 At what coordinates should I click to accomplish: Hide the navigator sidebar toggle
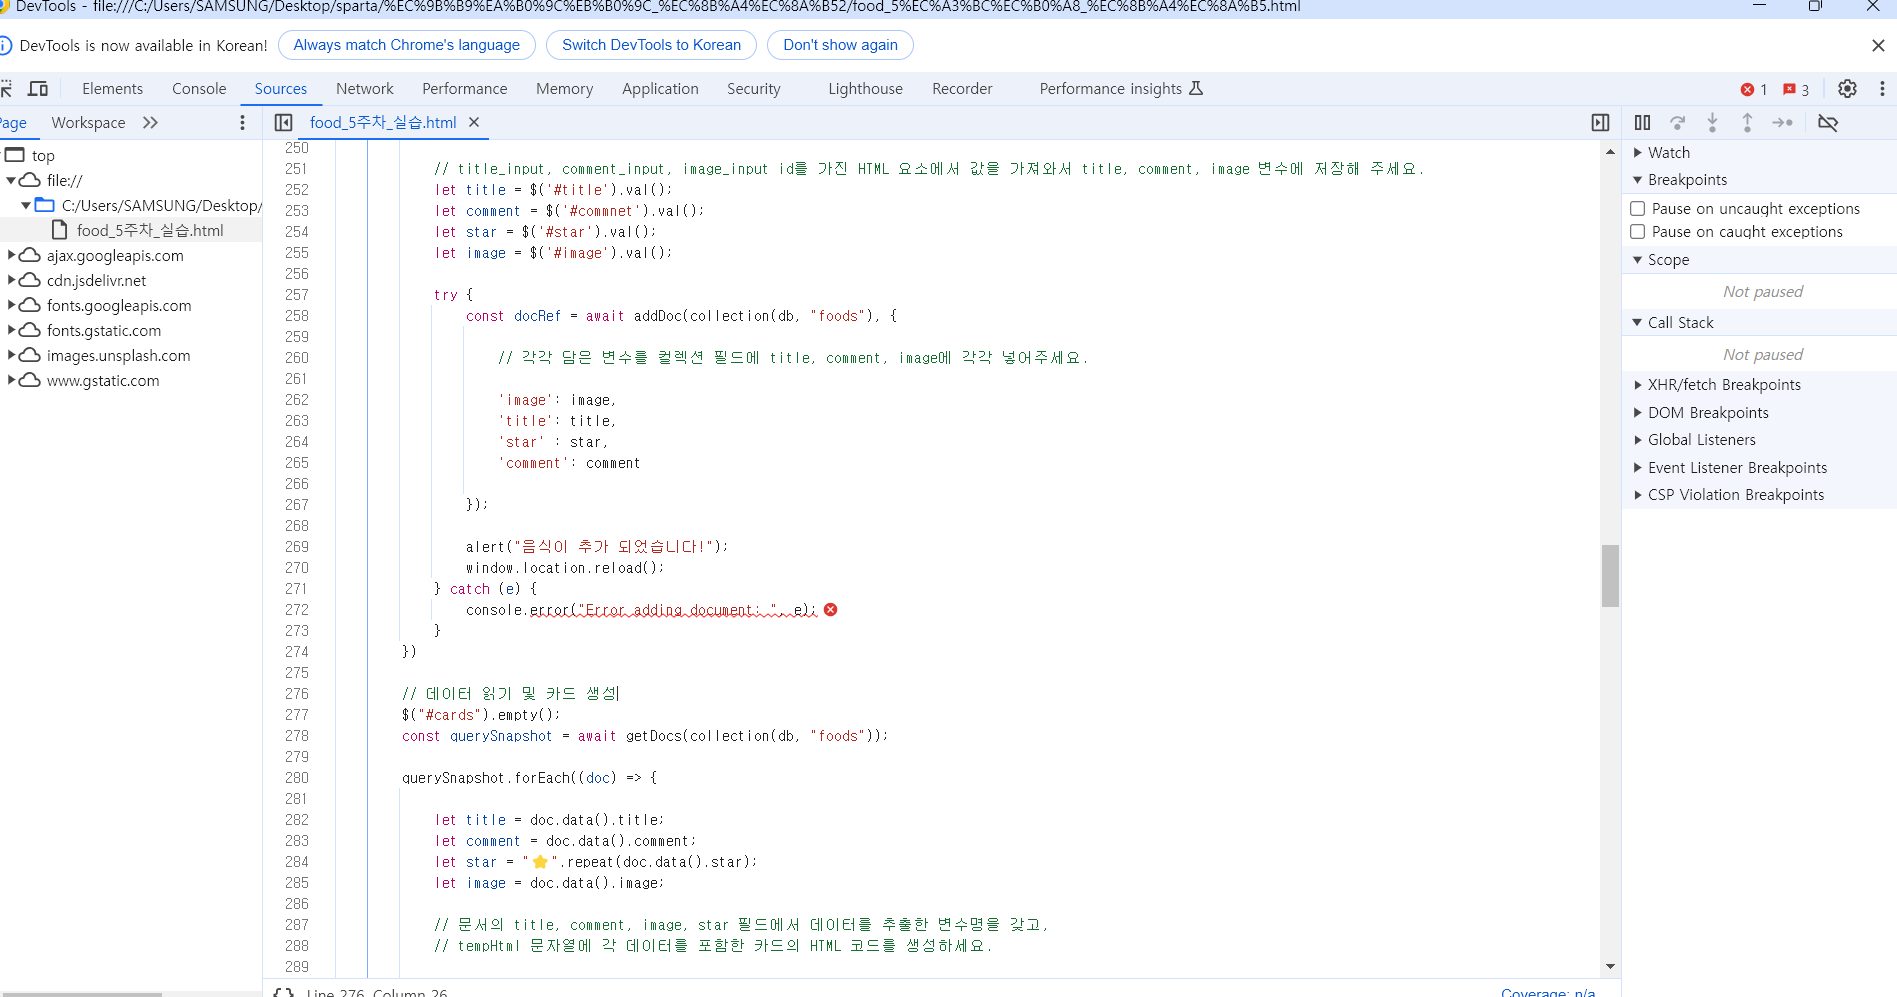tap(284, 123)
